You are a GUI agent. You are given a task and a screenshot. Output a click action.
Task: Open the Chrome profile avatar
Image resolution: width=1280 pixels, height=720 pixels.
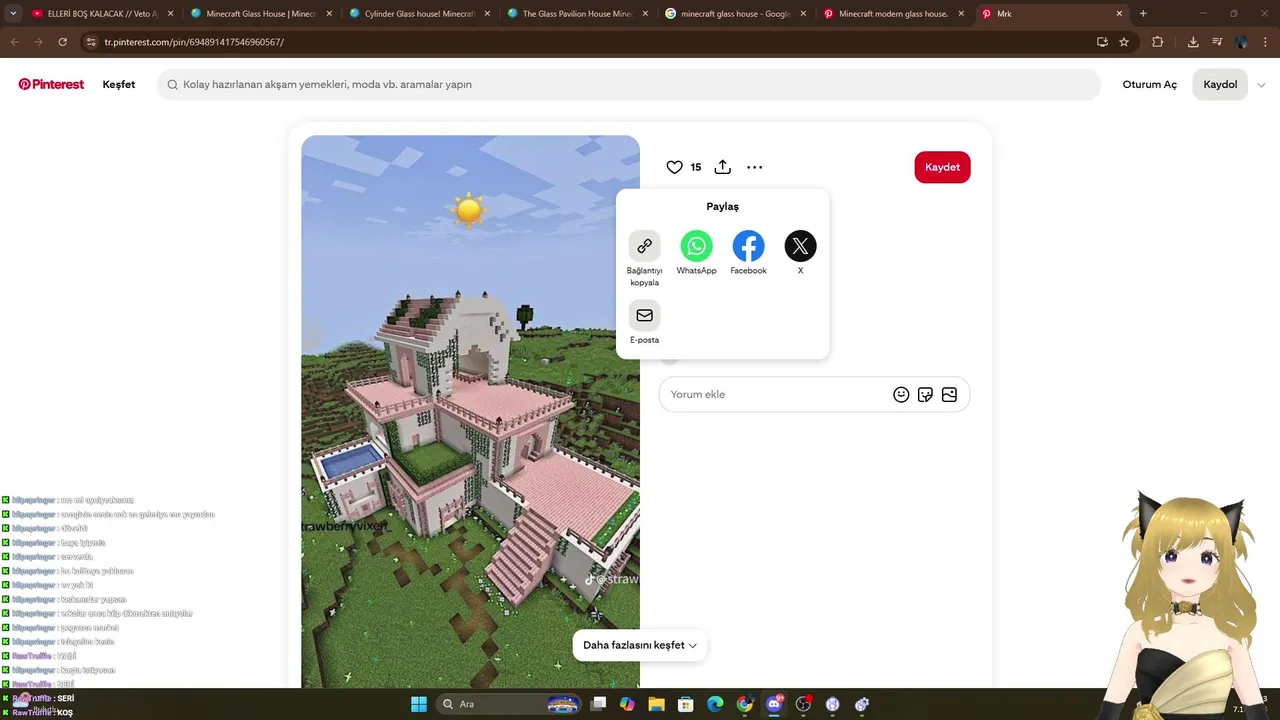click(x=1241, y=42)
